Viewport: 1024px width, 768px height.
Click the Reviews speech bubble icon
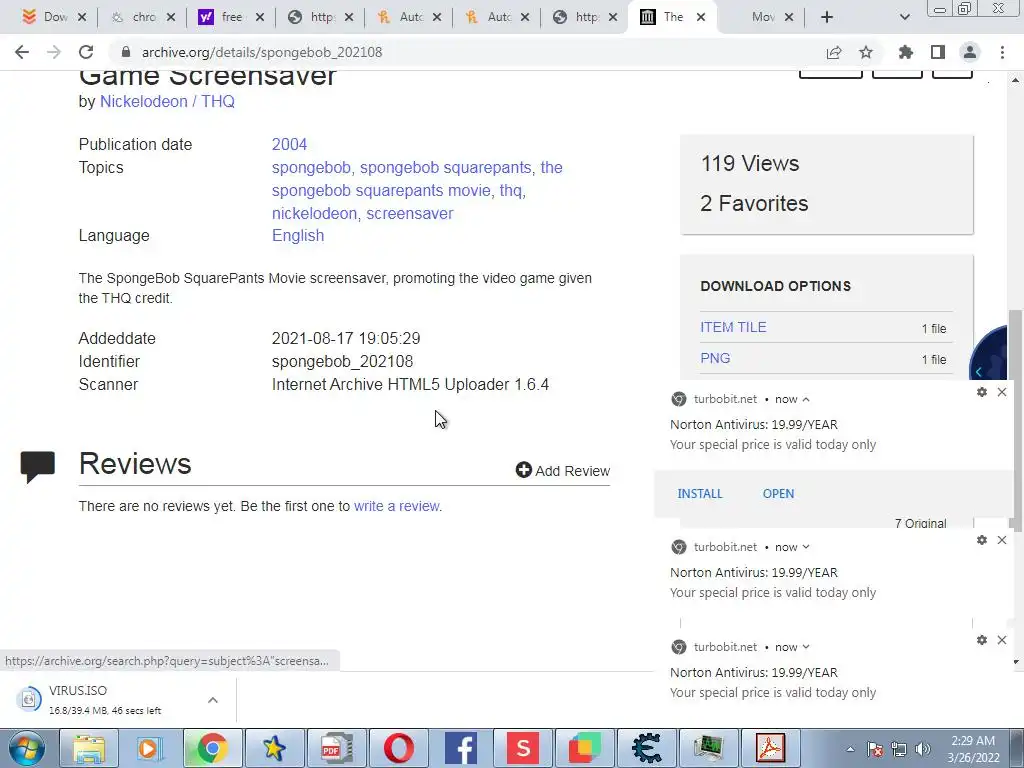[37, 466]
